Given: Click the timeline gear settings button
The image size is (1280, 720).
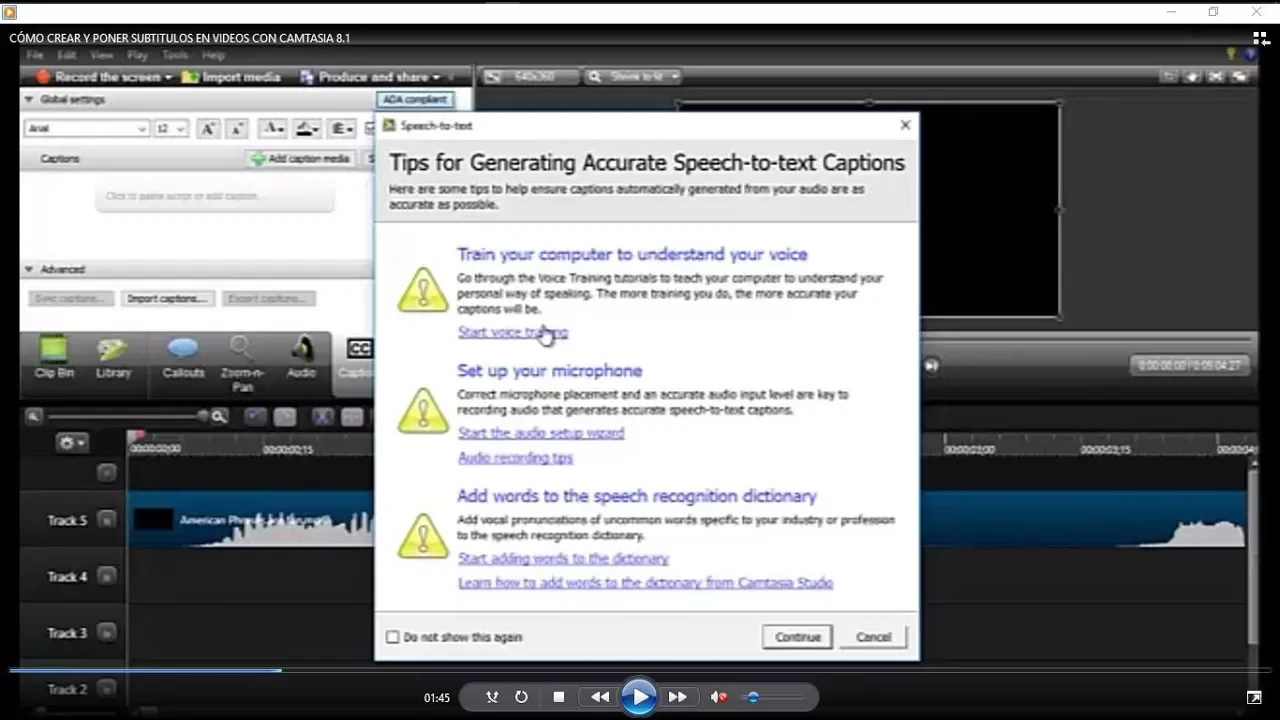Looking at the screenshot, I should click(72, 442).
